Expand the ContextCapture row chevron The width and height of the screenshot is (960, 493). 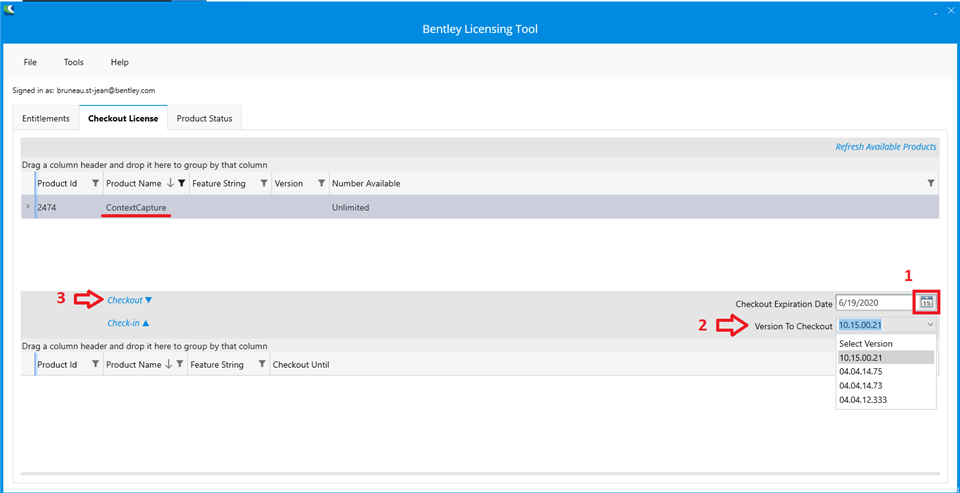pyautogui.click(x=28, y=208)
